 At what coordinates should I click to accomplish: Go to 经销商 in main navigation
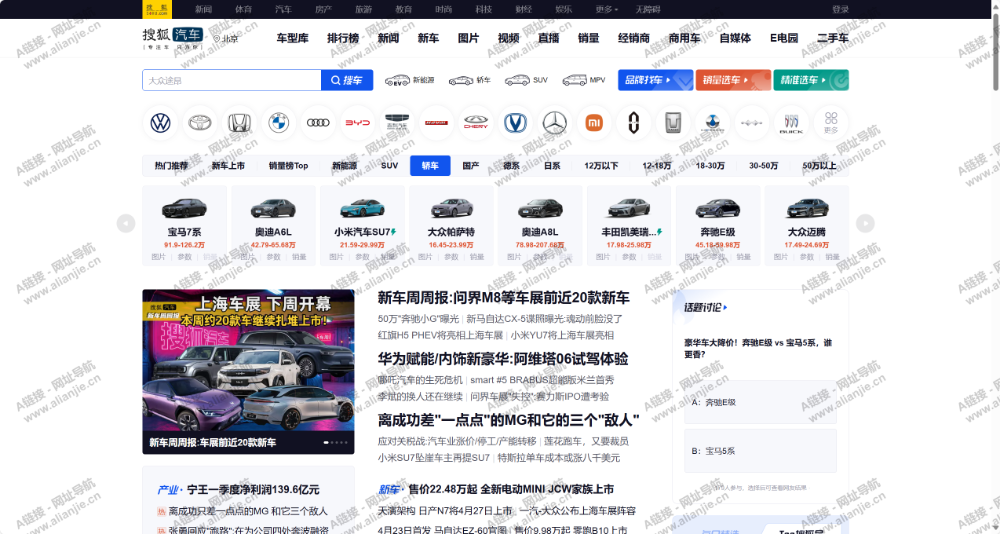pyautogui.click(x=634, y=38)
